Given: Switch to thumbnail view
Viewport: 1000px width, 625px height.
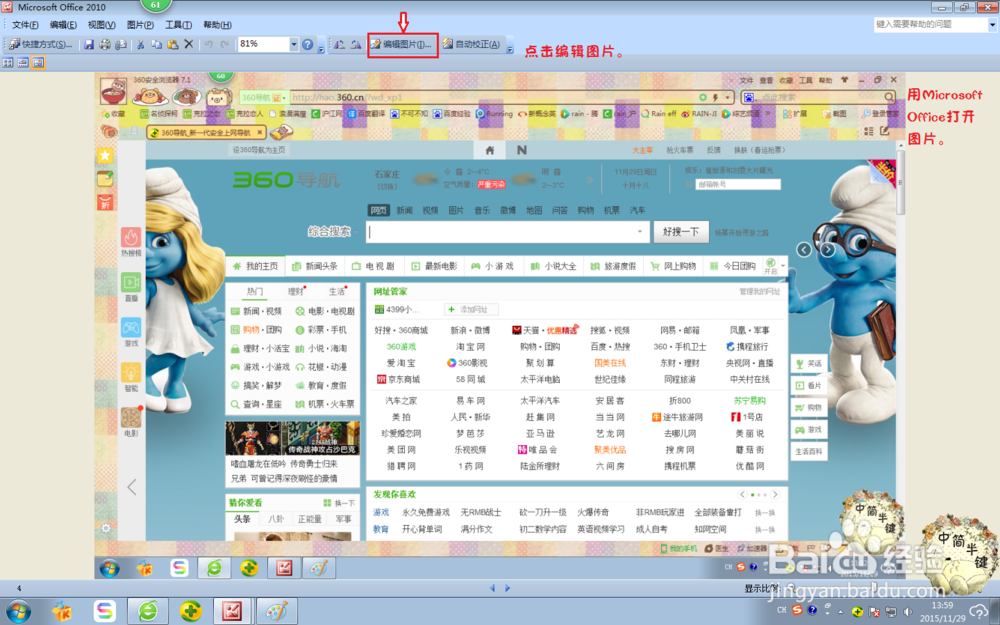Looking at the screenshot, I should pyautogui.click(x=8, y=62).
